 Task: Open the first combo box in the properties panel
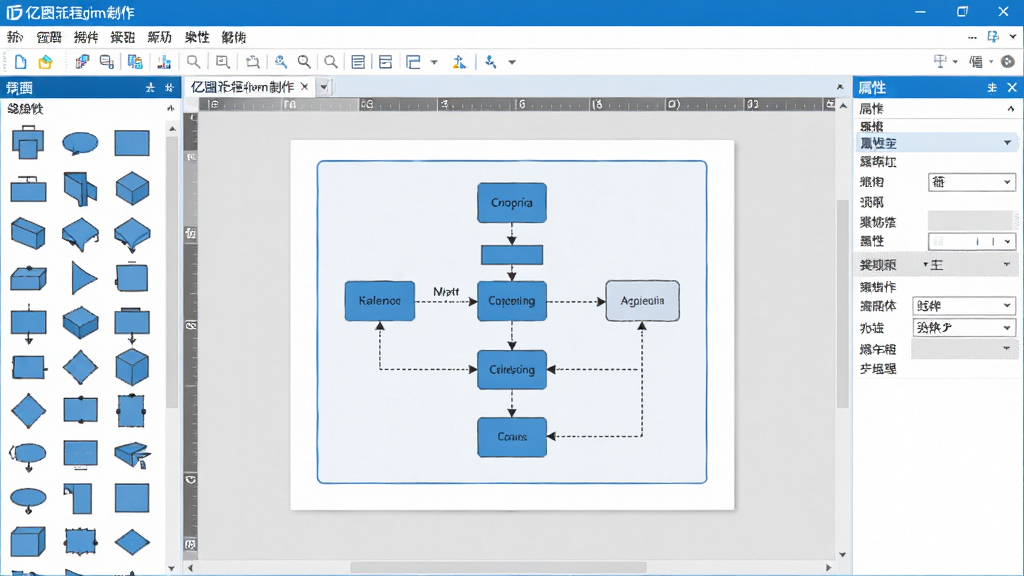(971, 182)
